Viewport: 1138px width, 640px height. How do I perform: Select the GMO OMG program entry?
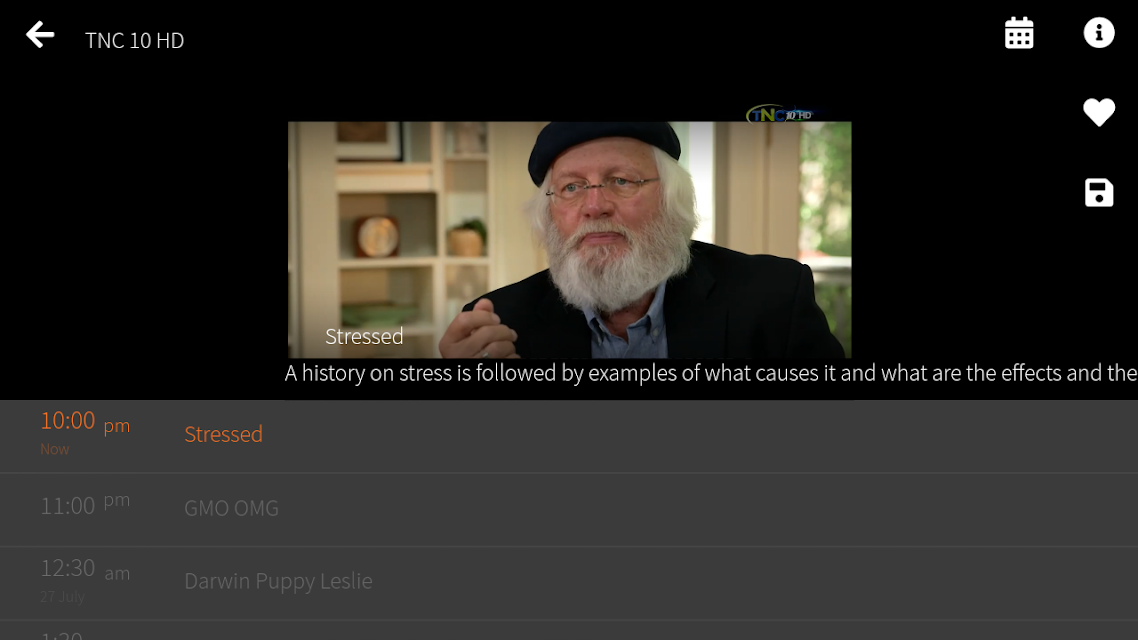(232, 508)
